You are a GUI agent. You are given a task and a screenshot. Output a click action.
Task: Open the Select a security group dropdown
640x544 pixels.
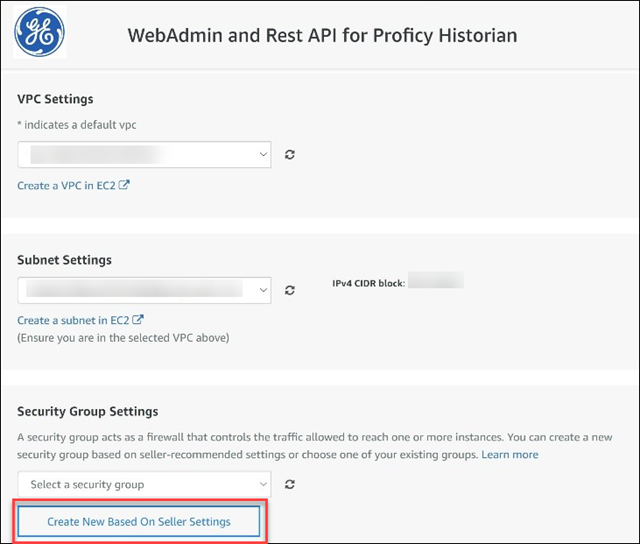tap(144, 484)
